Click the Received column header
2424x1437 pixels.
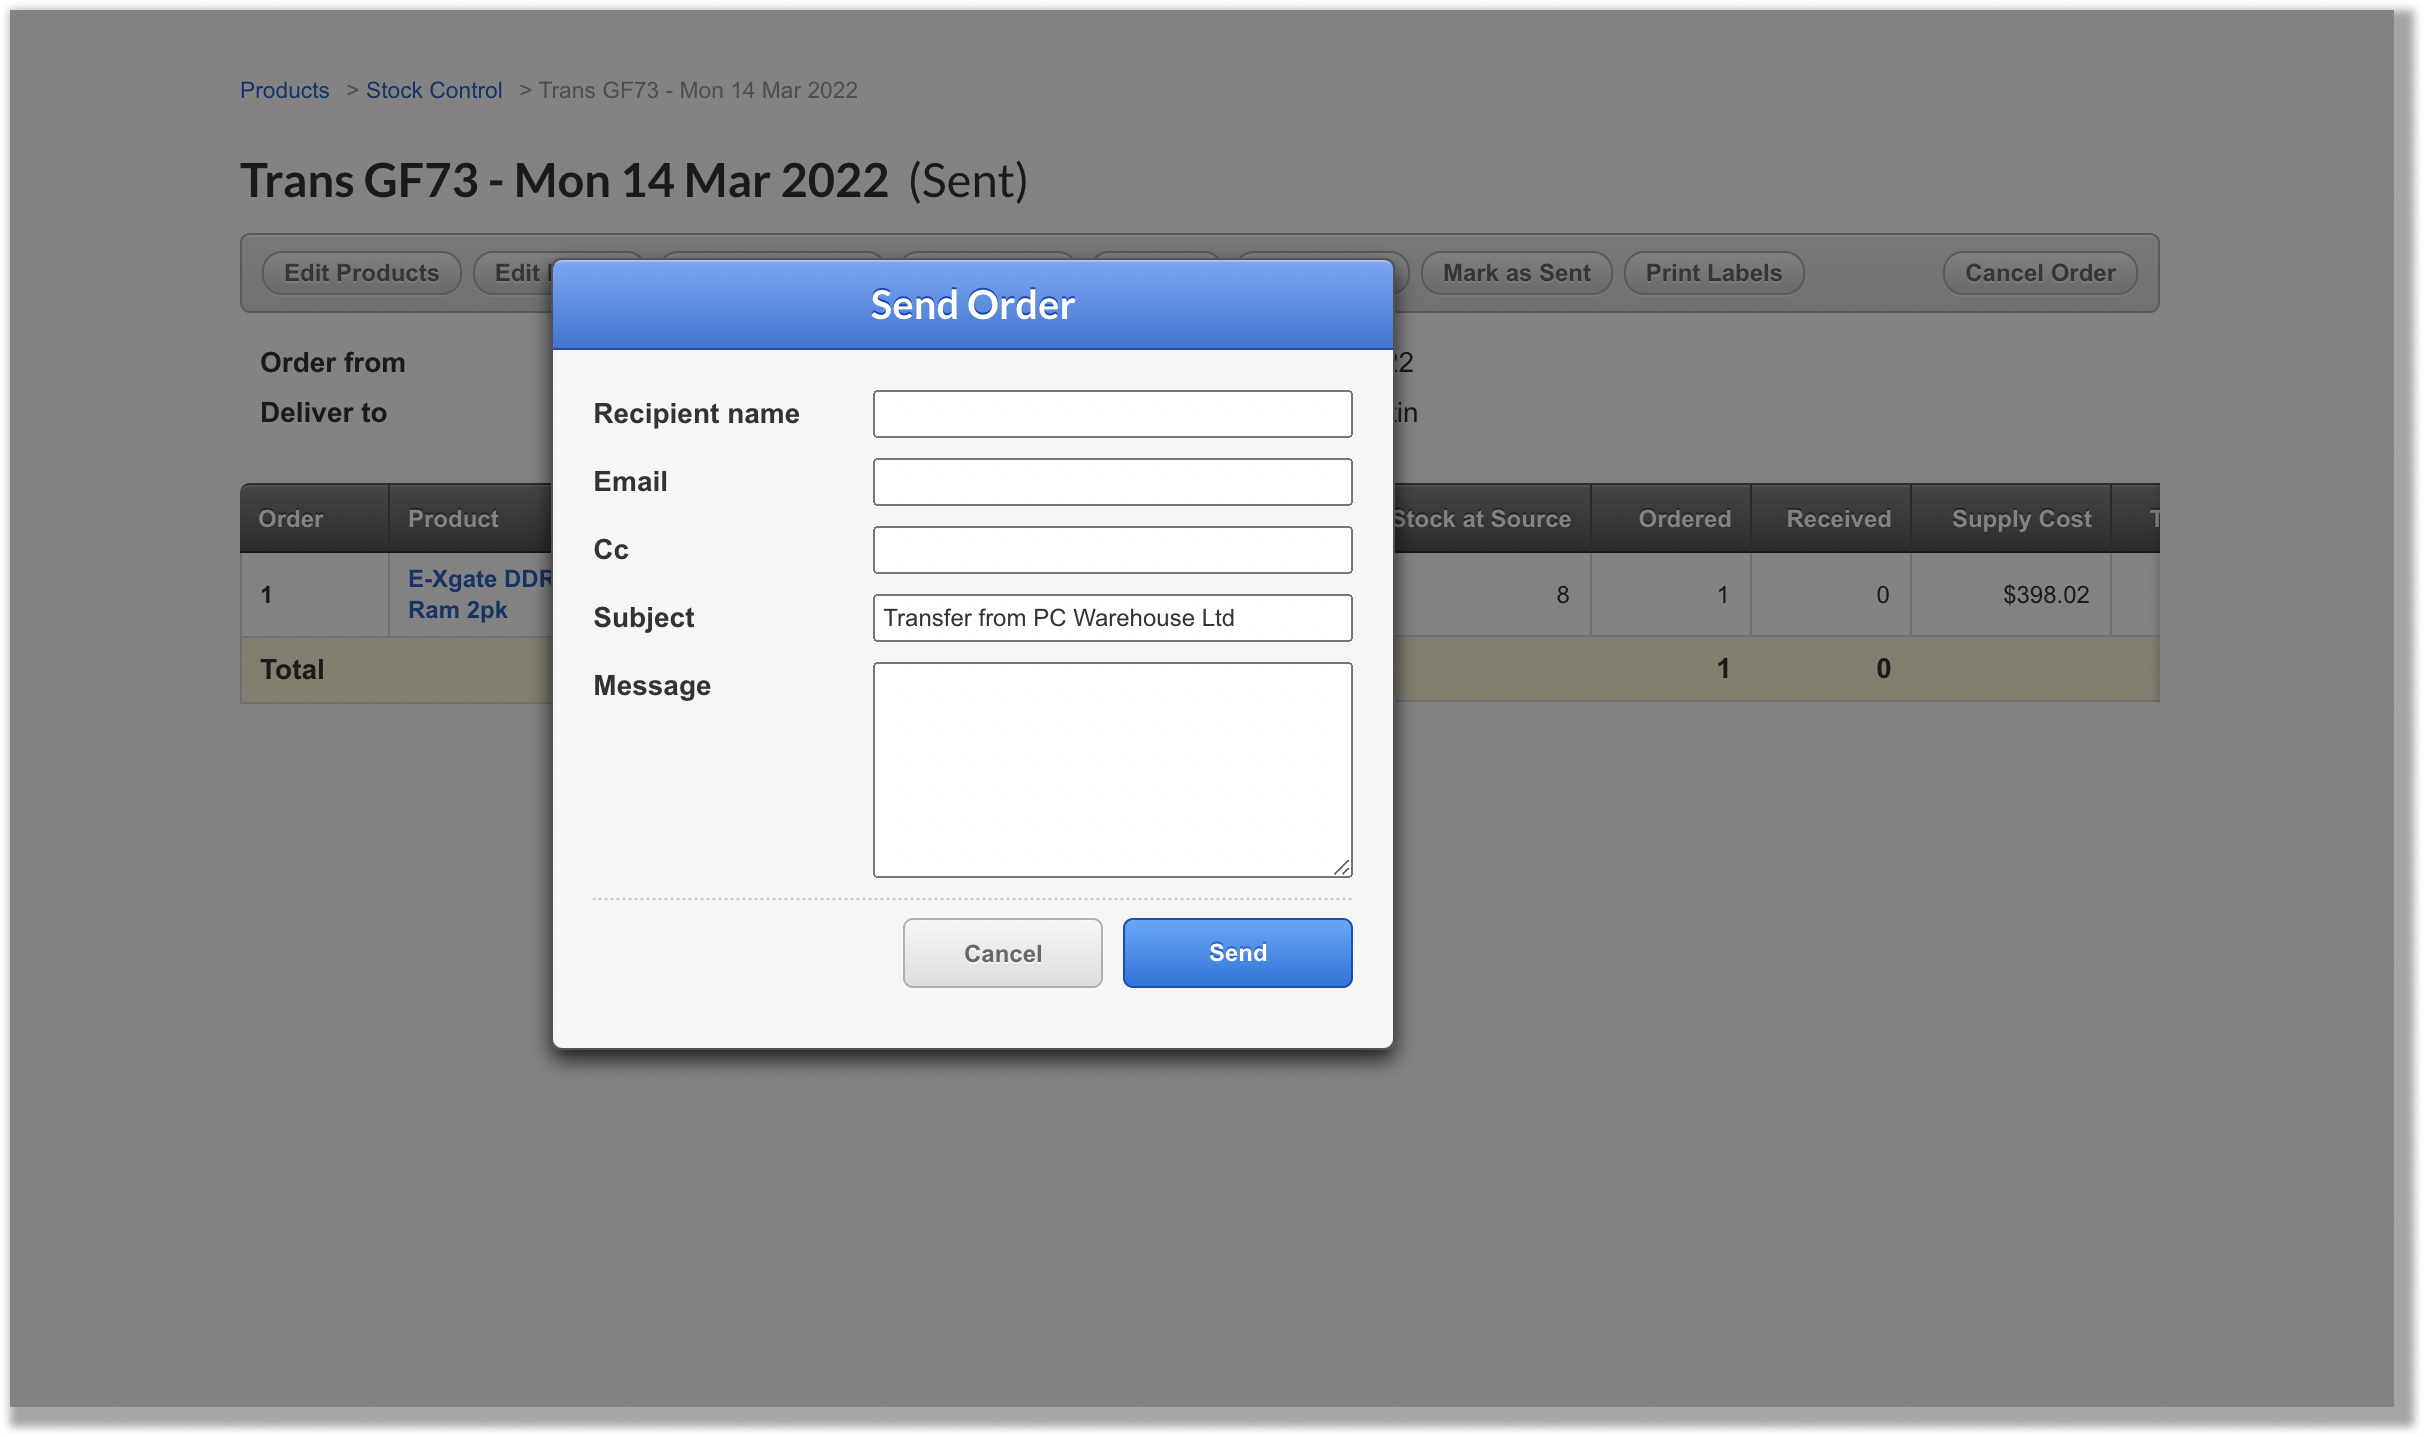pos(1831,519)
